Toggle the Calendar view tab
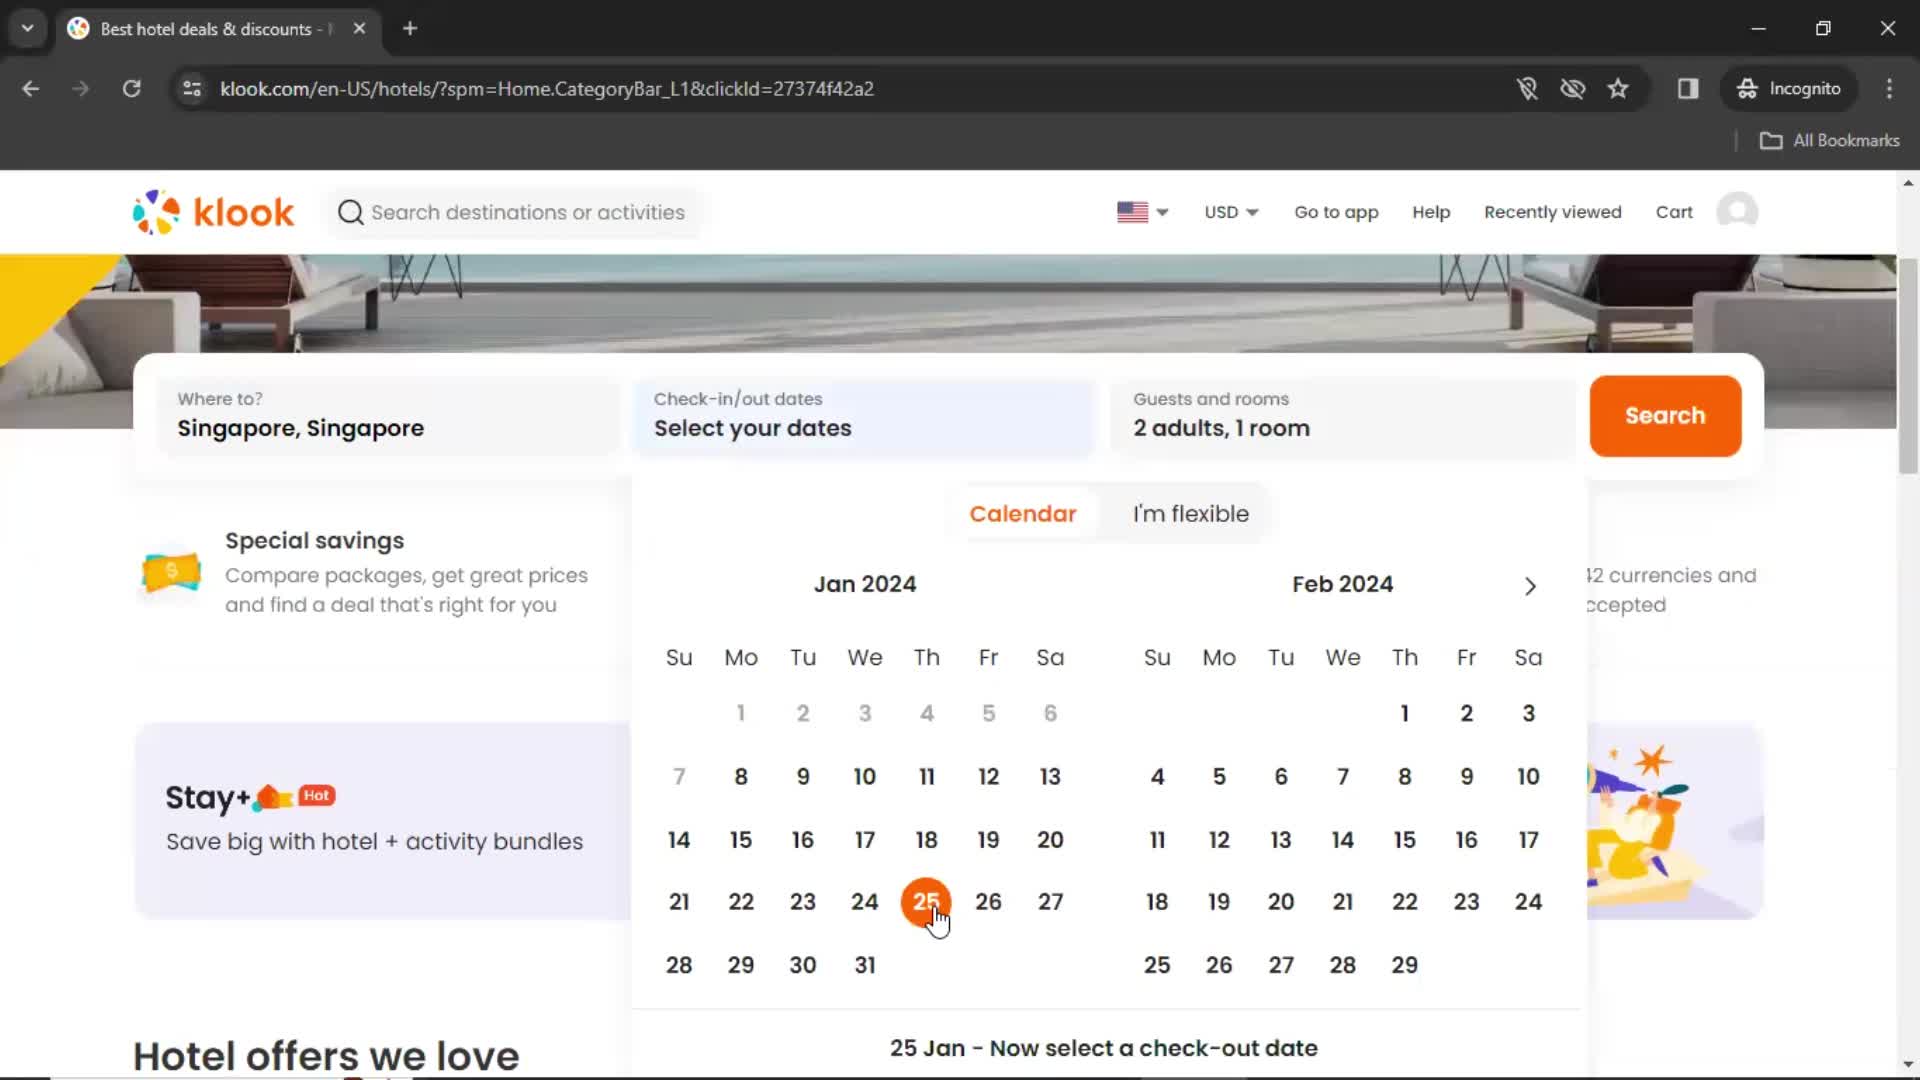 point(1022,513)
